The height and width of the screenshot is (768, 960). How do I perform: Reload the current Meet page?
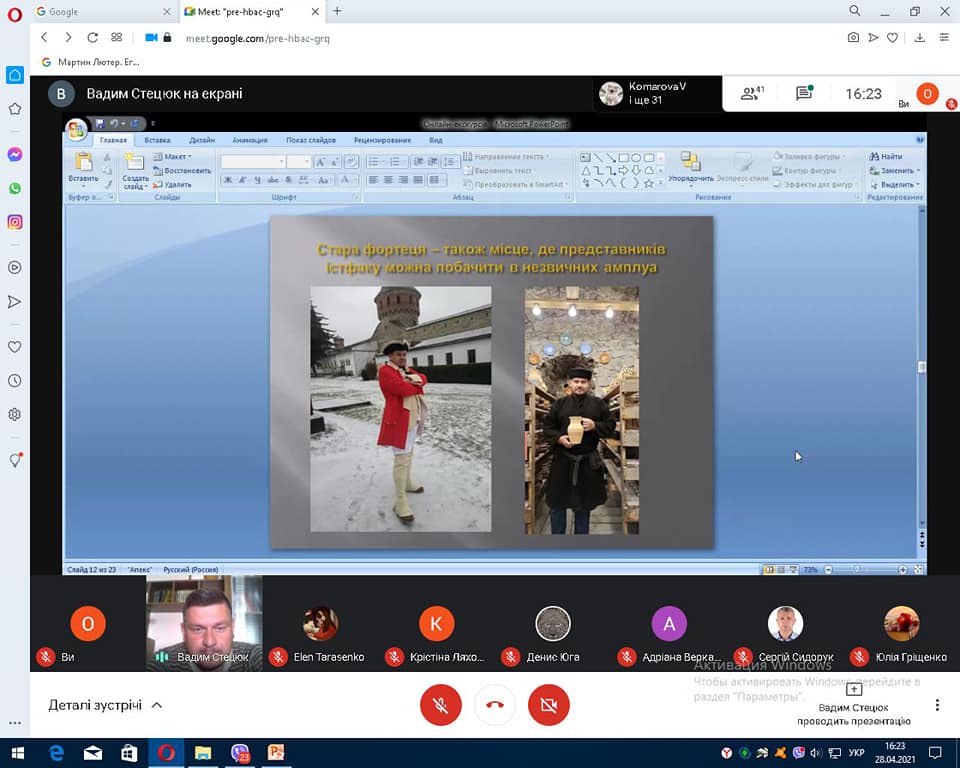[92, 38]
